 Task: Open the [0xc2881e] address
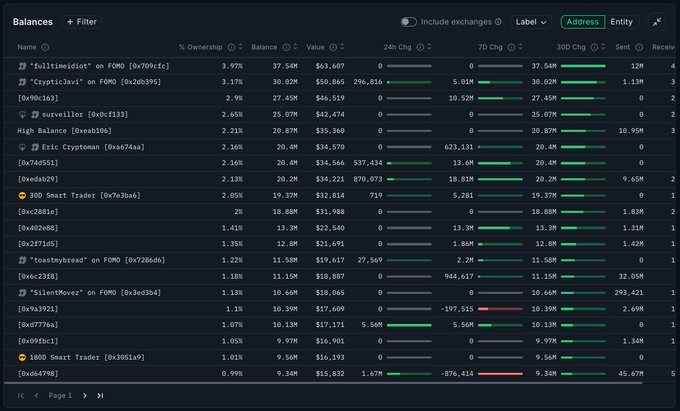point(38,212)
